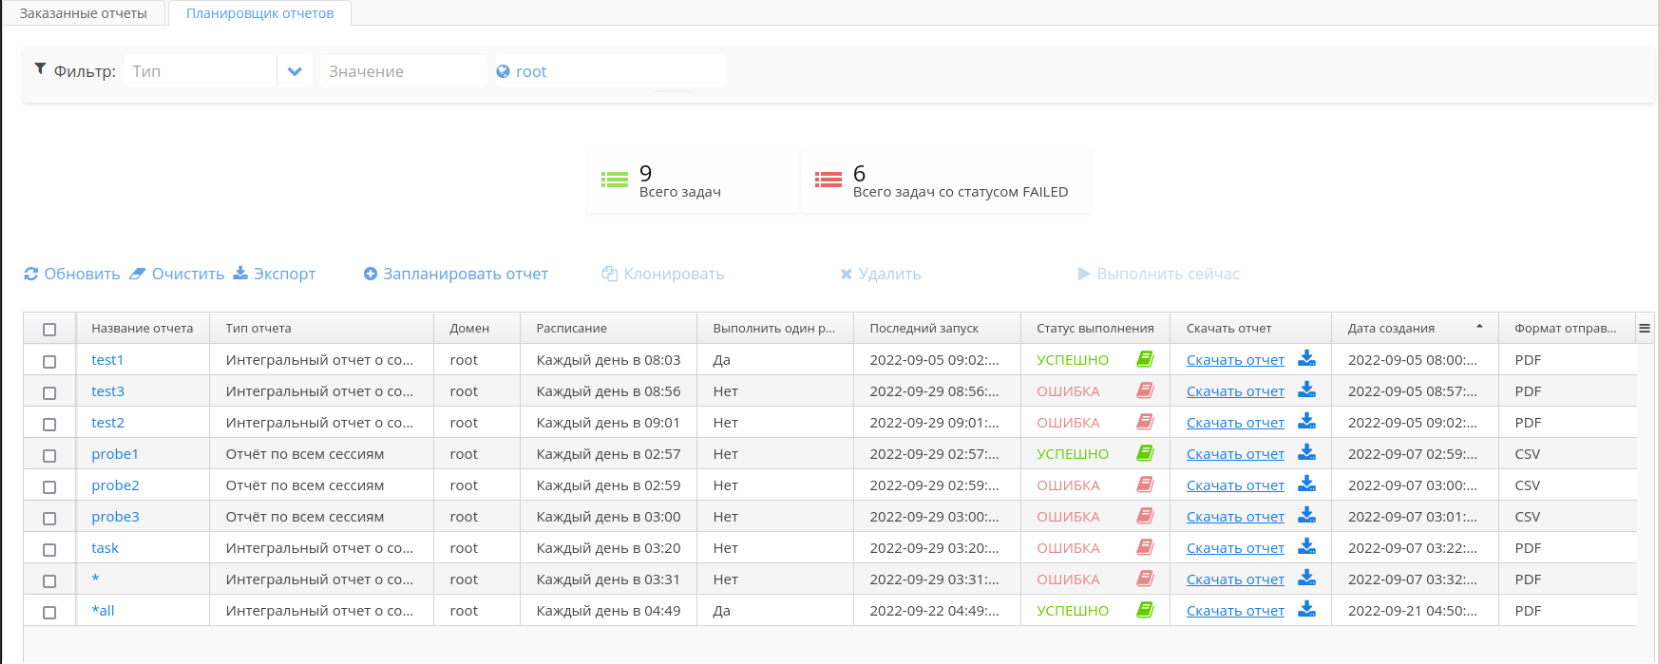Click the red error log icon for test3
1659x664 pixels.
pyautogui.click(x=1145, y=391)
